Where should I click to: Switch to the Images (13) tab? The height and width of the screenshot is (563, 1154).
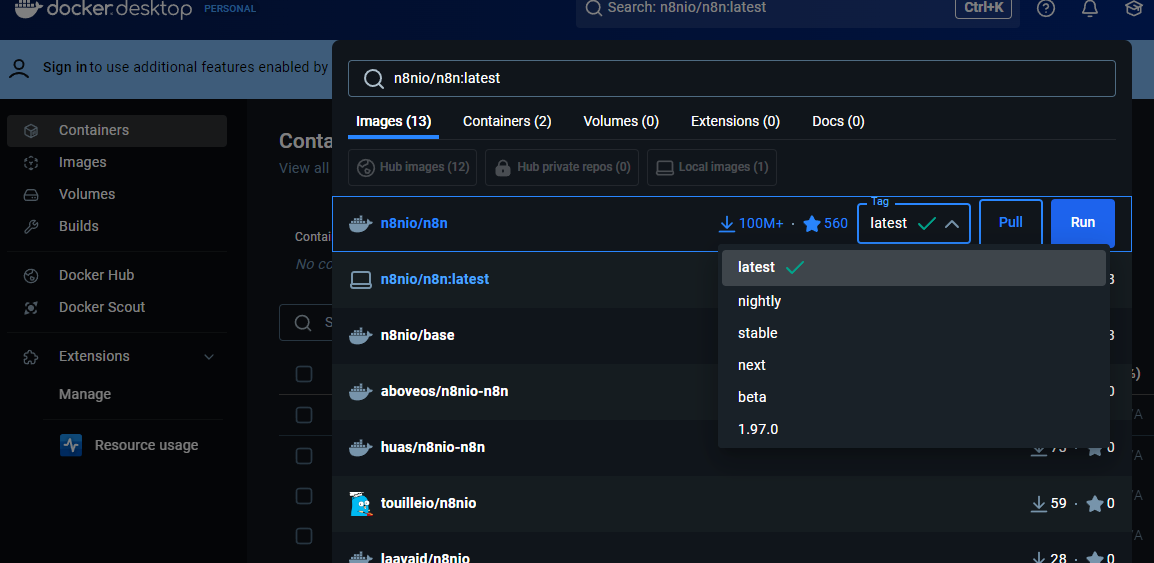point(394,121)
